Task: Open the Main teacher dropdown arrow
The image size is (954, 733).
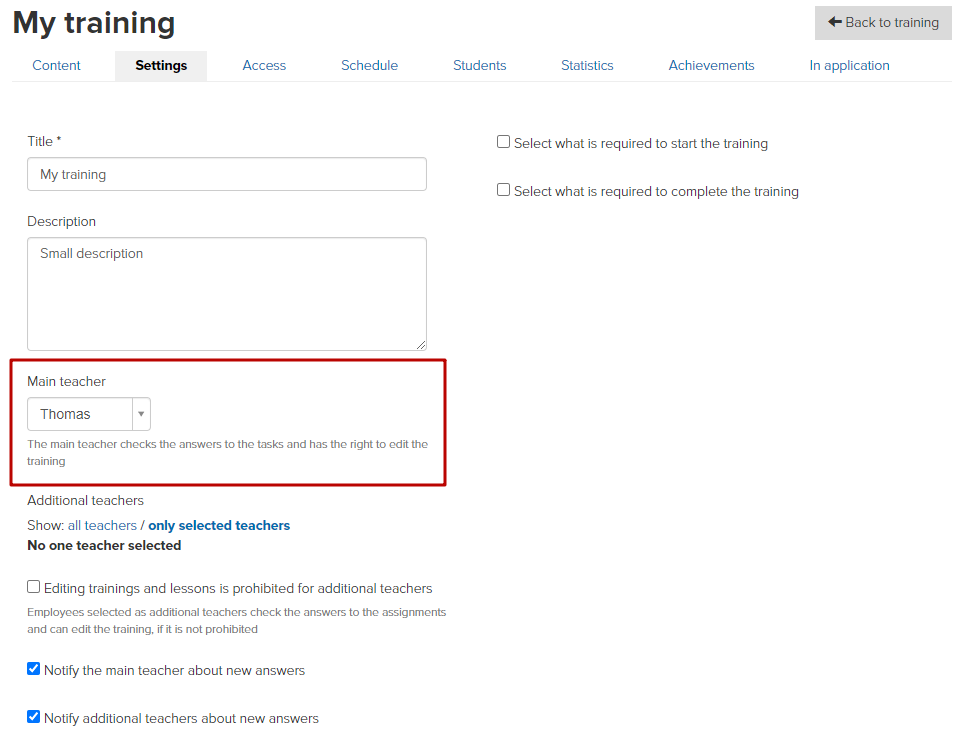Action: tap(141, 414)
